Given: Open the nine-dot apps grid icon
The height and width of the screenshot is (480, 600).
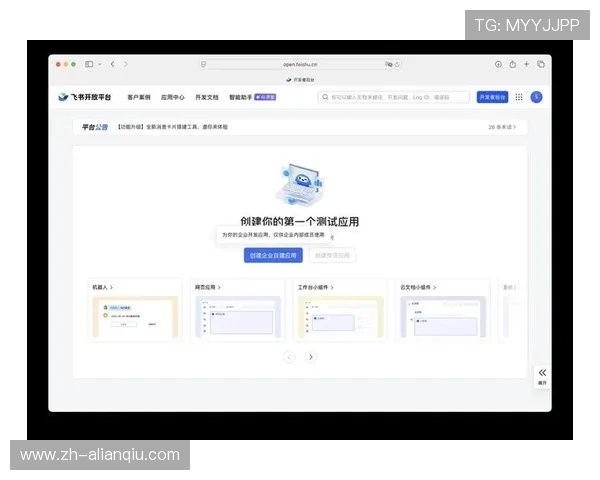Looking at the screenshot, I should click(x=519, y=97).
